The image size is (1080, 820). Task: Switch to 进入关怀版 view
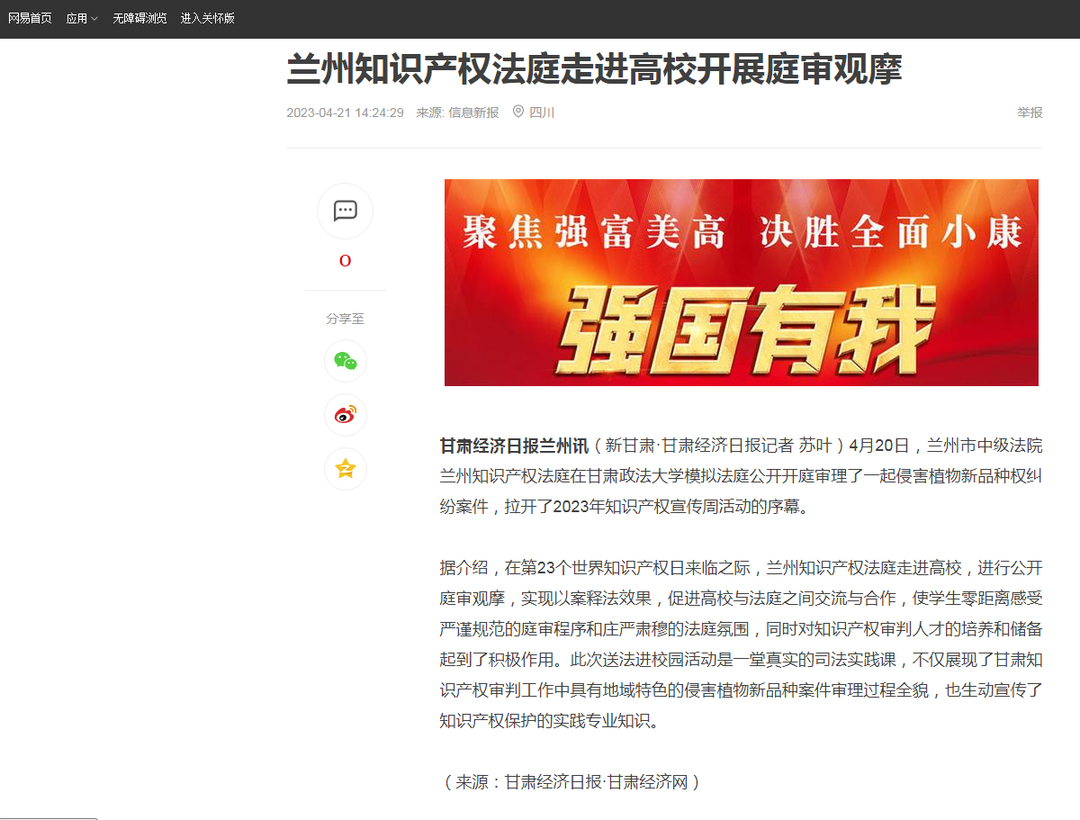[207, 18]
